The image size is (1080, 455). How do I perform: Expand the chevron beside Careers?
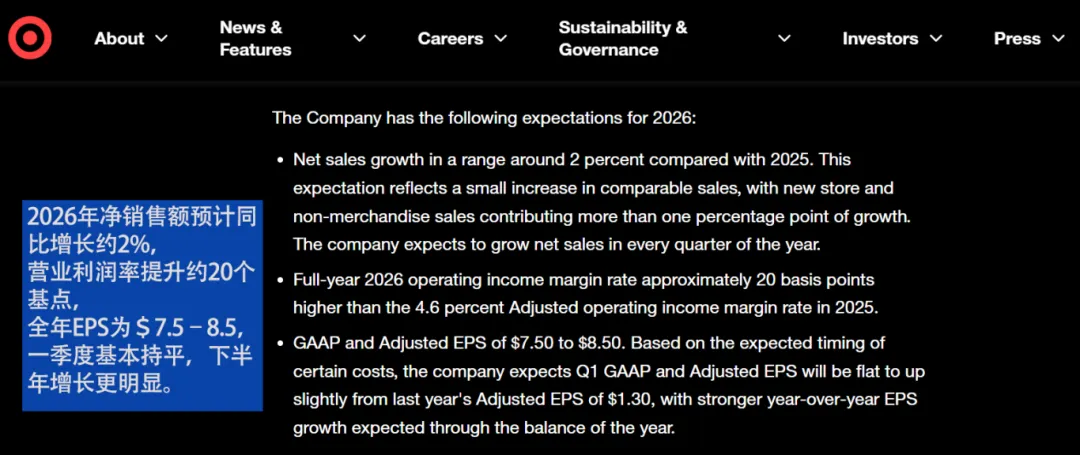pyautogui.click(x=501, y=39)
